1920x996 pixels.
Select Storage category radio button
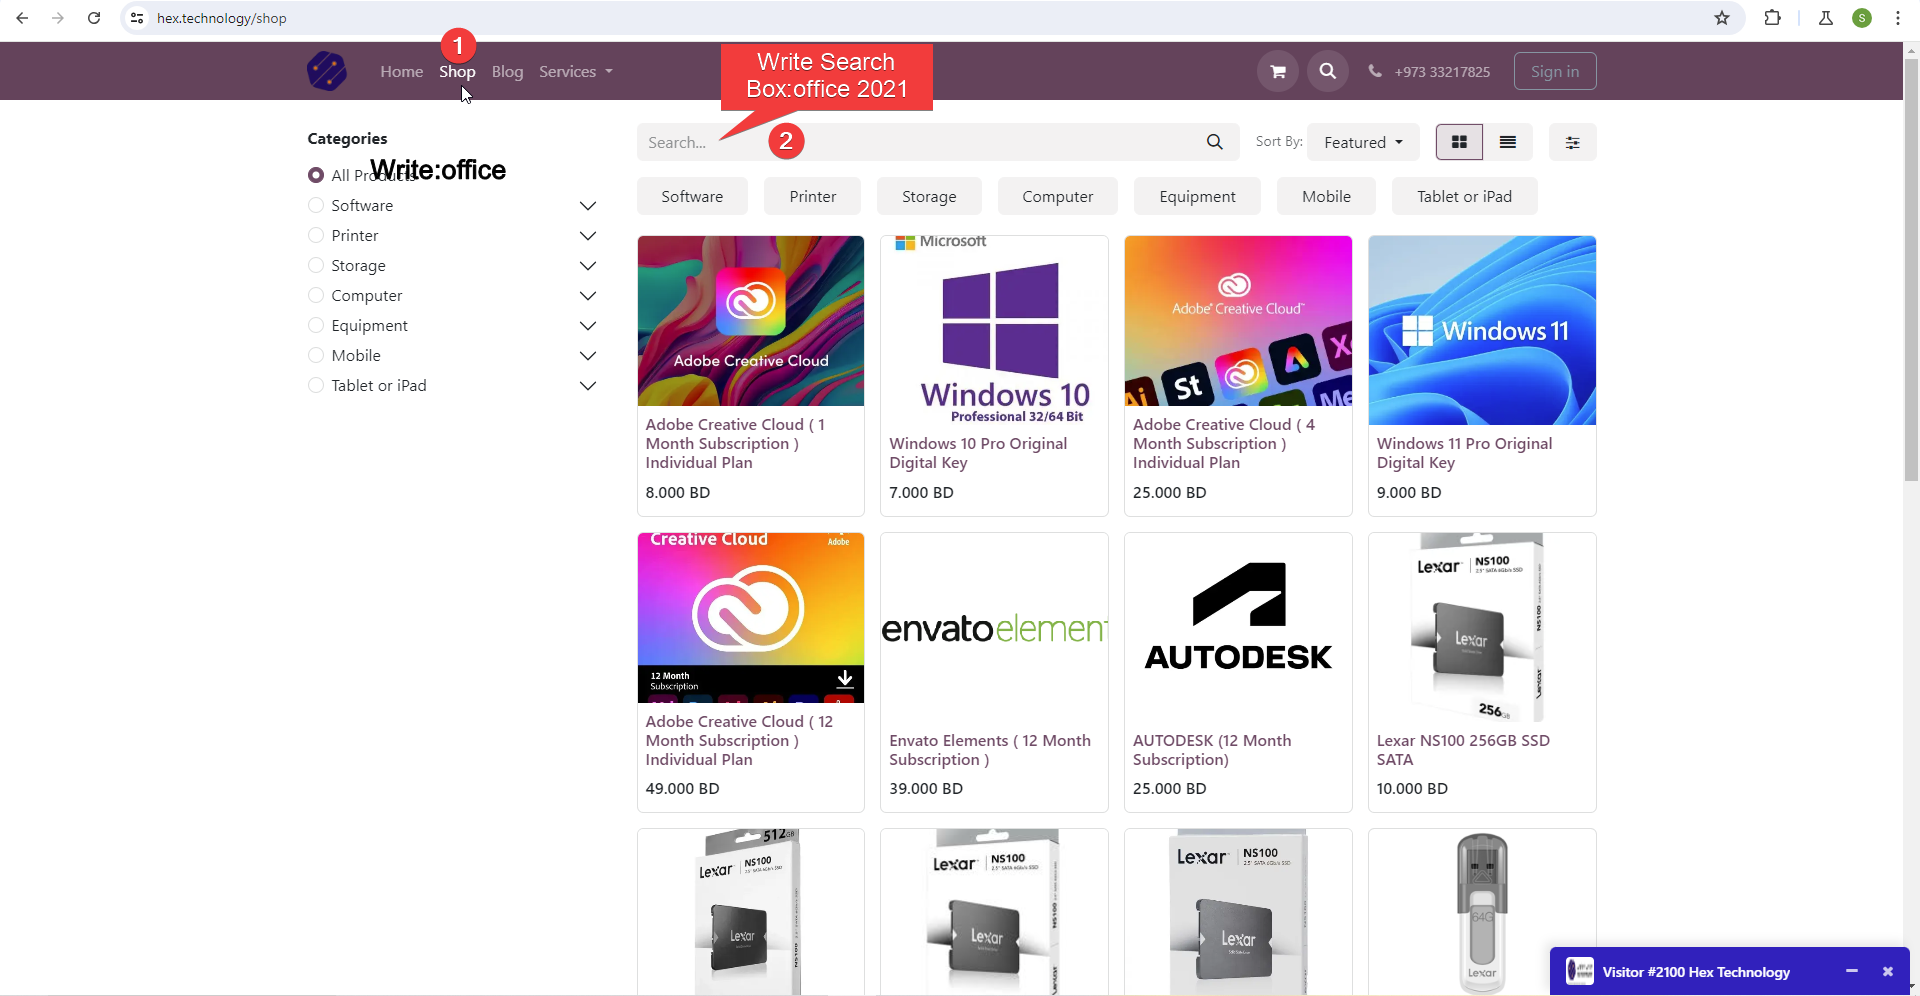[316, 265]
